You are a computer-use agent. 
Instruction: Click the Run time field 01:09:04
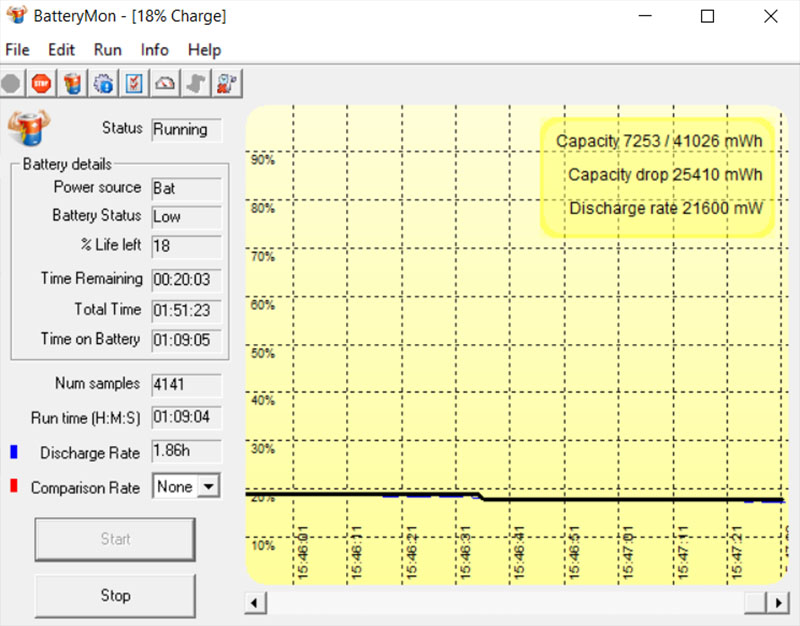[186, 417]
